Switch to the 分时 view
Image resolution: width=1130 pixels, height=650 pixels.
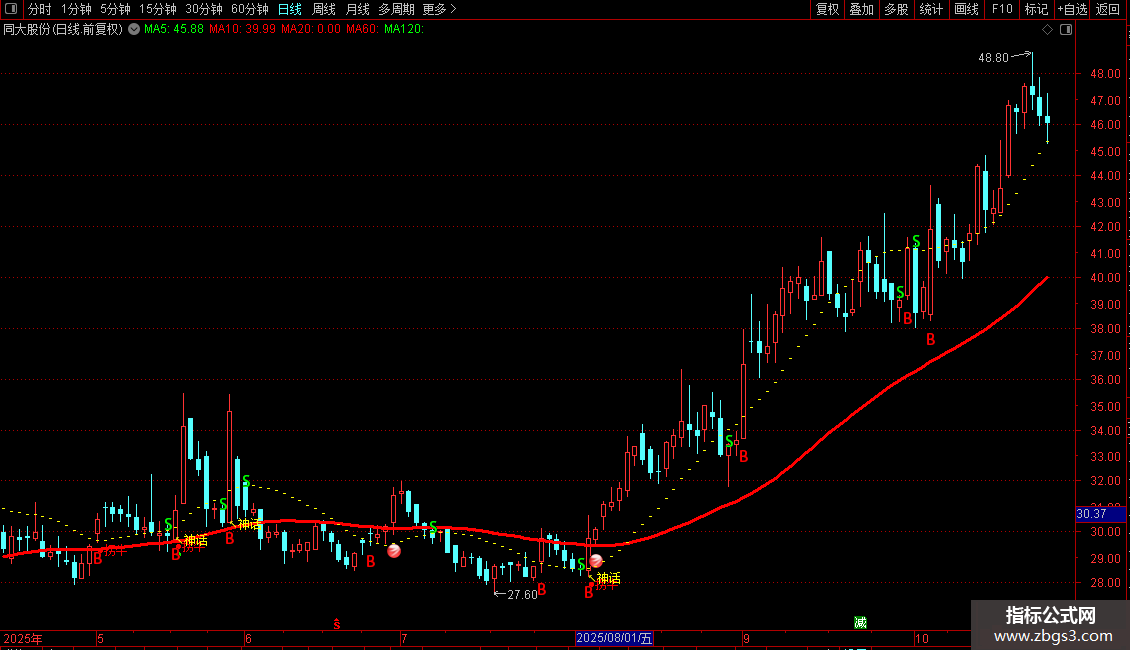click(x=40, y=9)
